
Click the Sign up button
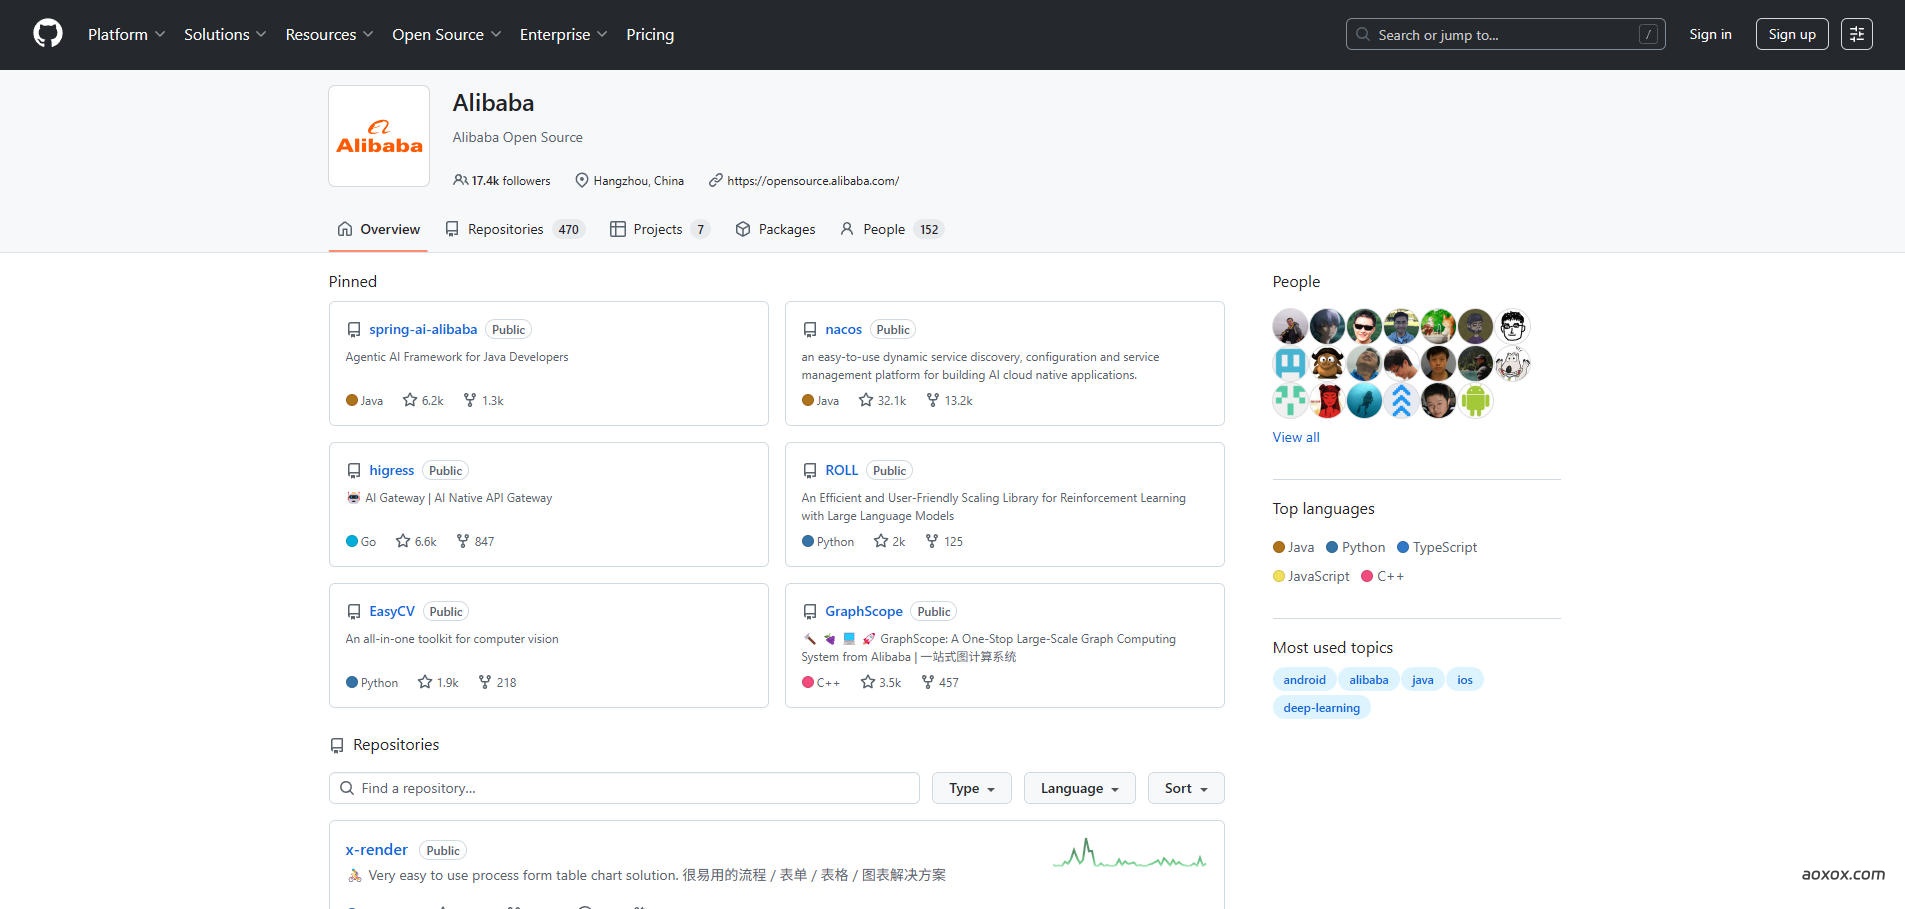tap(1791, 34)
